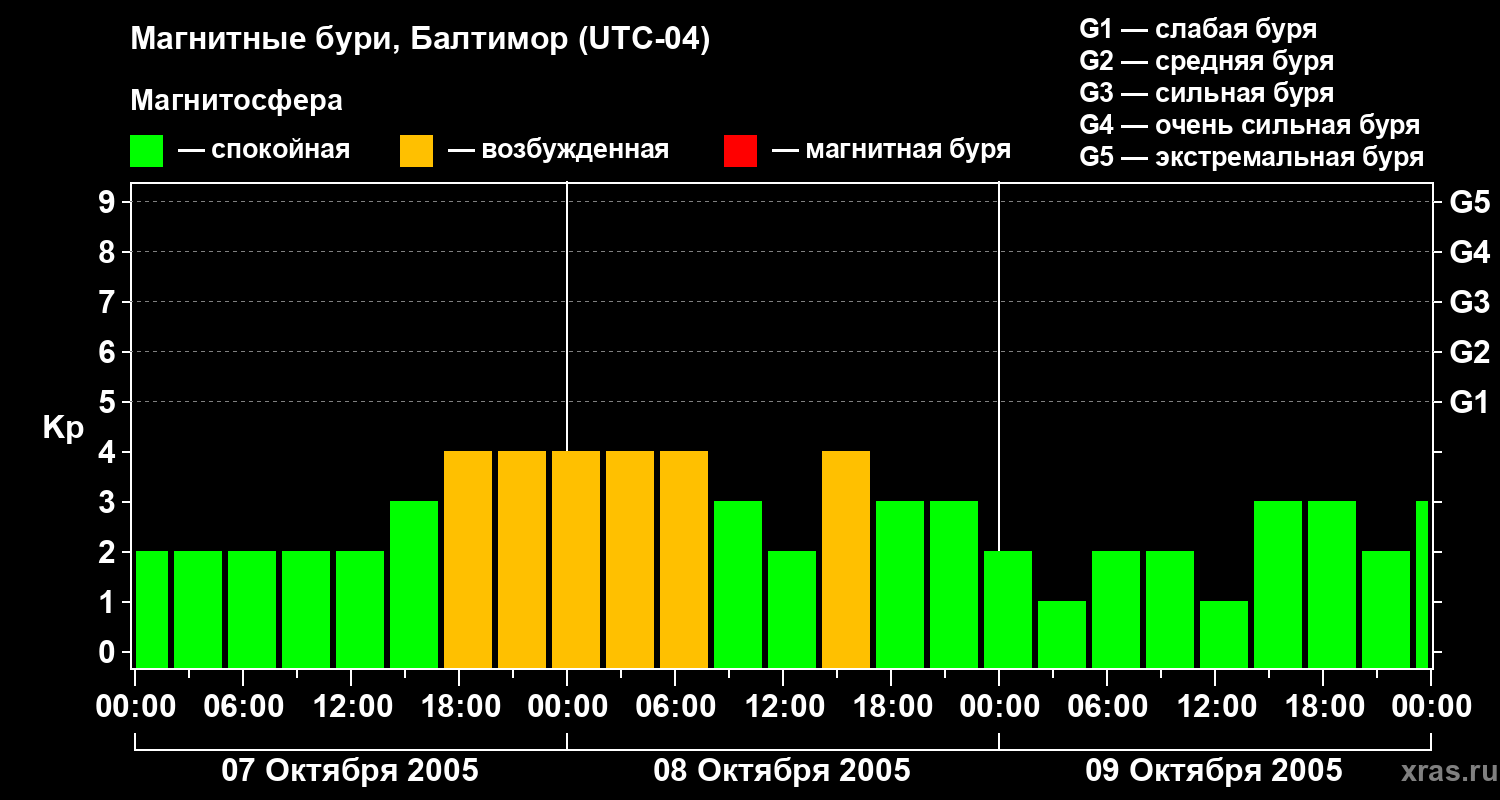The image size is (1500, 800).
Task: Click the green Kp 2 bar at 12:00 on 08 October
Action: point(792,610)
